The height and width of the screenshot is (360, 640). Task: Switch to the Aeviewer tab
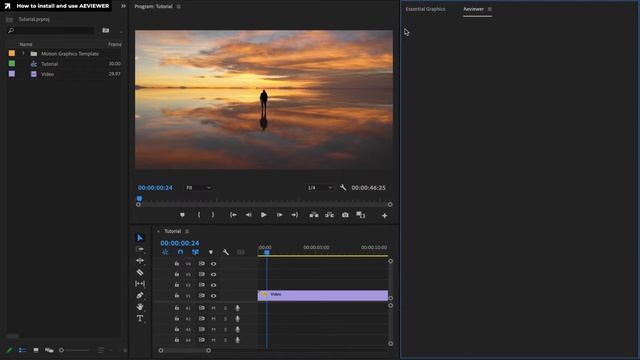[x=473, y=9]
